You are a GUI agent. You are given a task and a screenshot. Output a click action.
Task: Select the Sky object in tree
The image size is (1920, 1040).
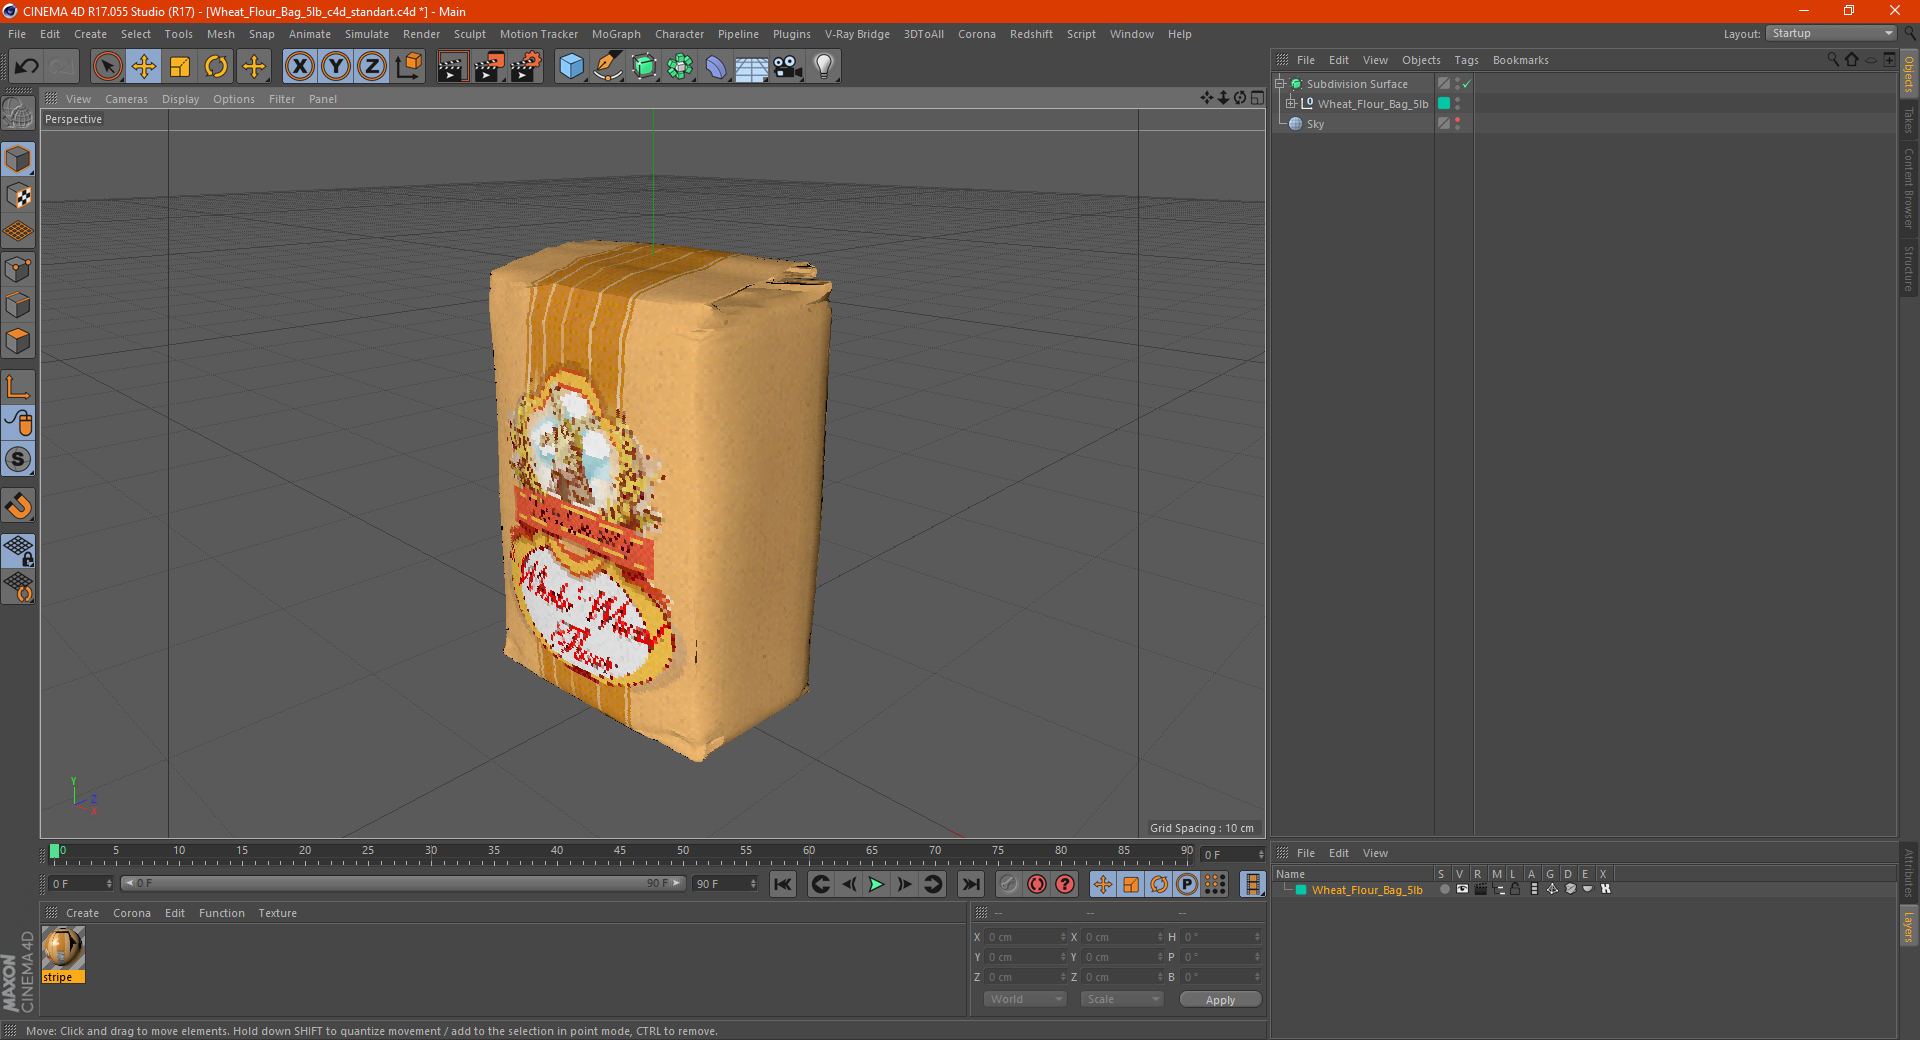[1315, 124]
